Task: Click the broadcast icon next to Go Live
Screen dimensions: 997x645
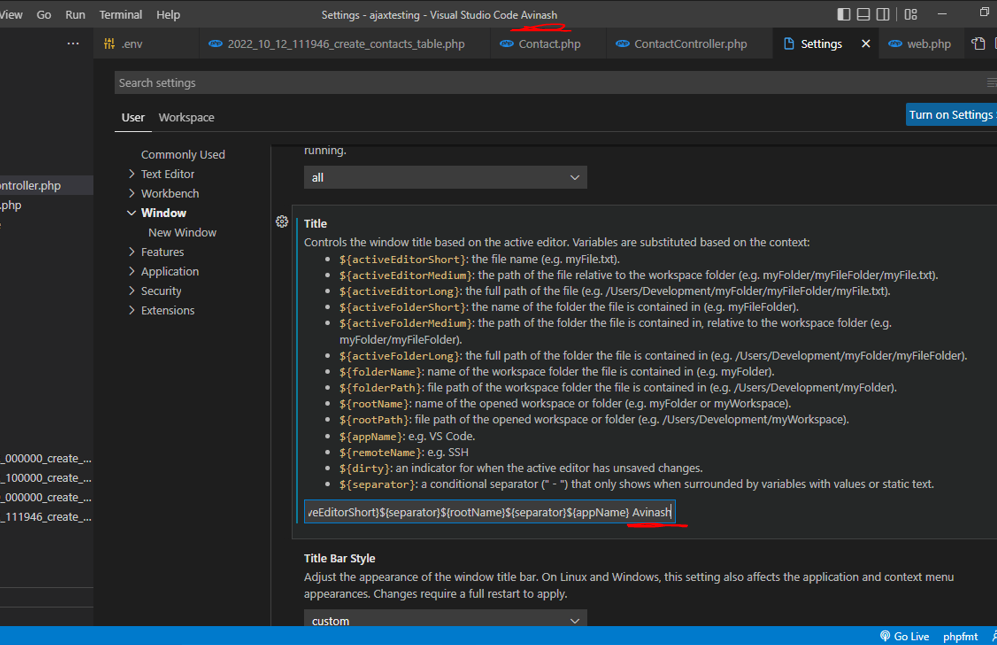Action: (x=884, y=636)
